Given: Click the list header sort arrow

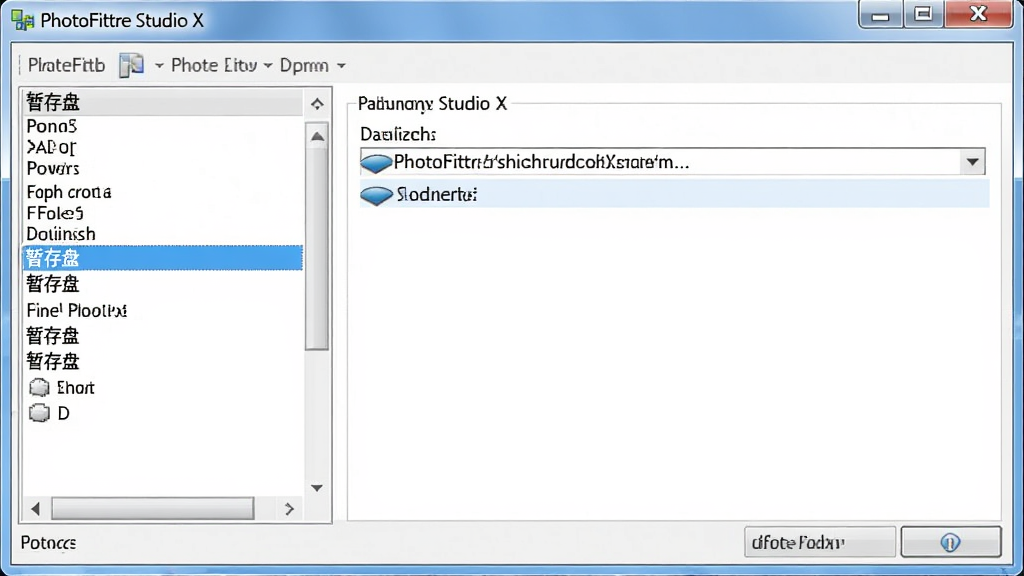Looking at the screenshot, I should pyautogui.click(x=317, y=104).
